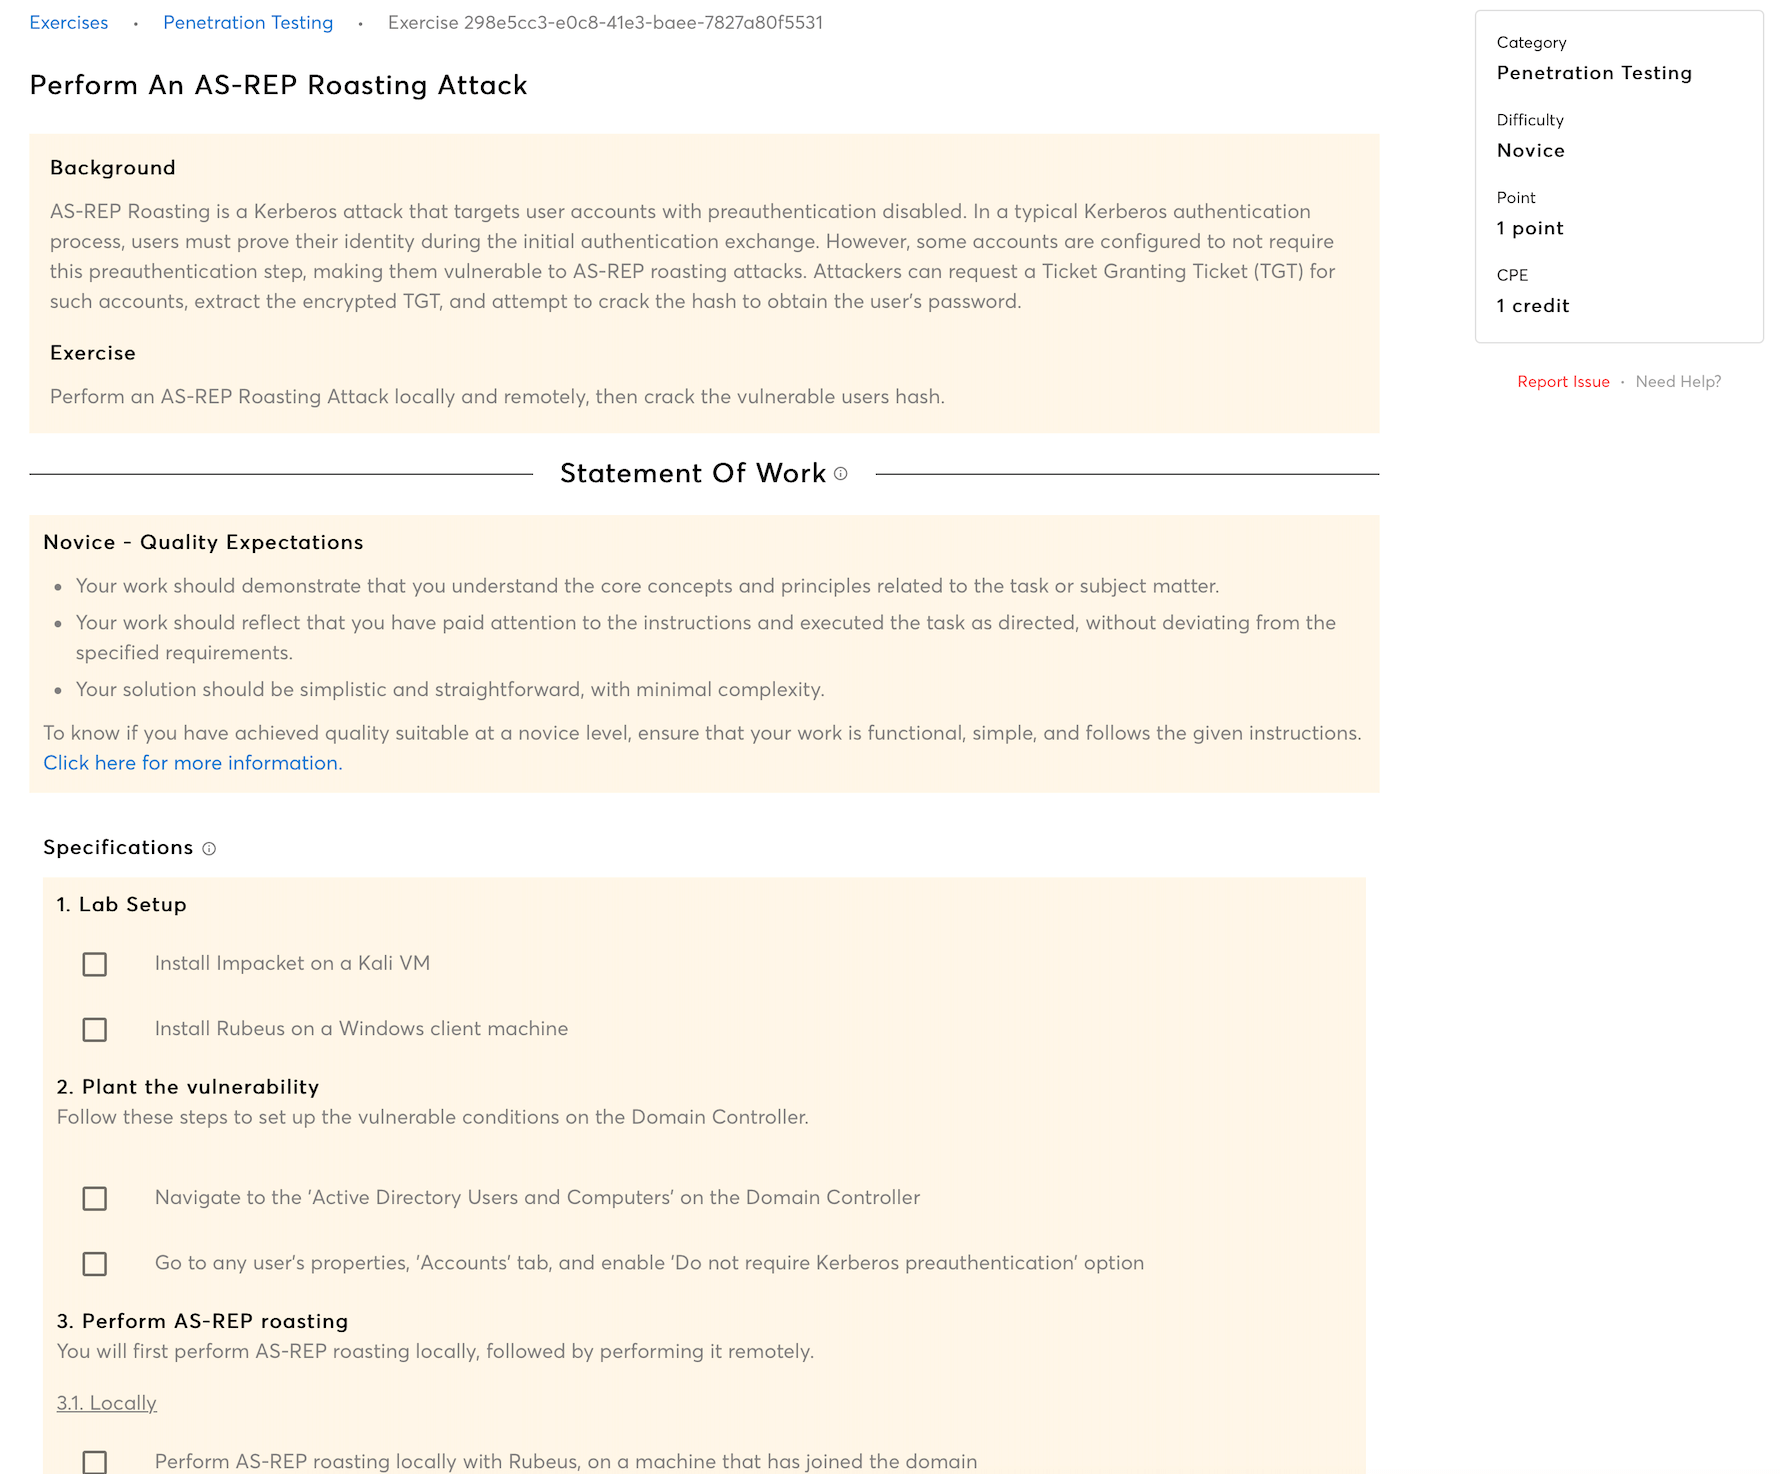Click the Report Issue link
The height and width of the screenshot is (1474, 1780).
[x=1563, y=382]
